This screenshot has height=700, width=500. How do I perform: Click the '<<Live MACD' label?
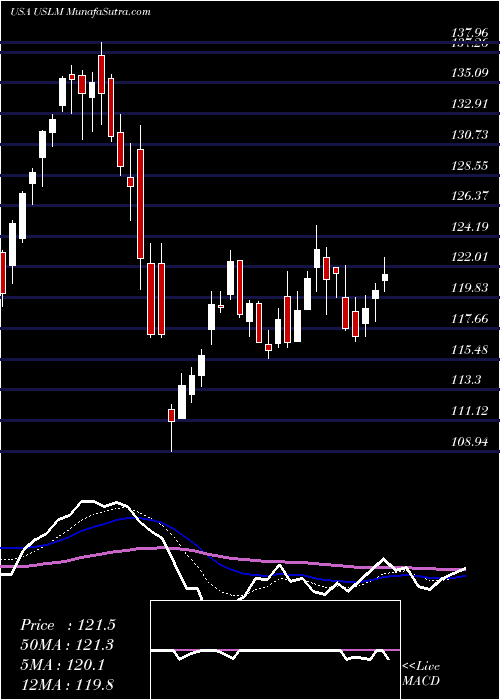pyautogui.click(x=421, y=674)
